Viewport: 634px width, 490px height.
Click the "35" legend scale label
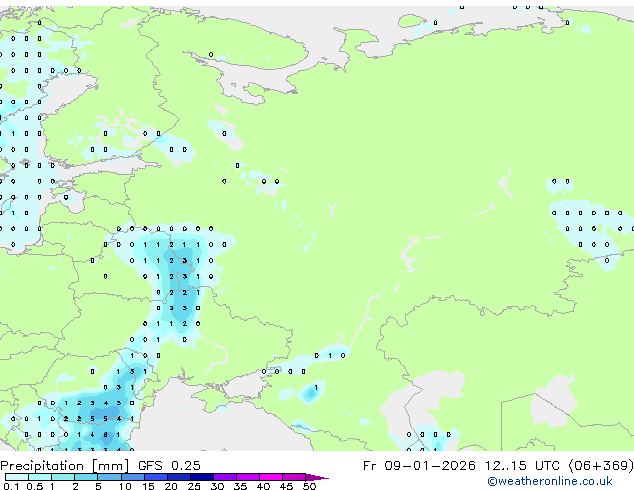[240, 486]
